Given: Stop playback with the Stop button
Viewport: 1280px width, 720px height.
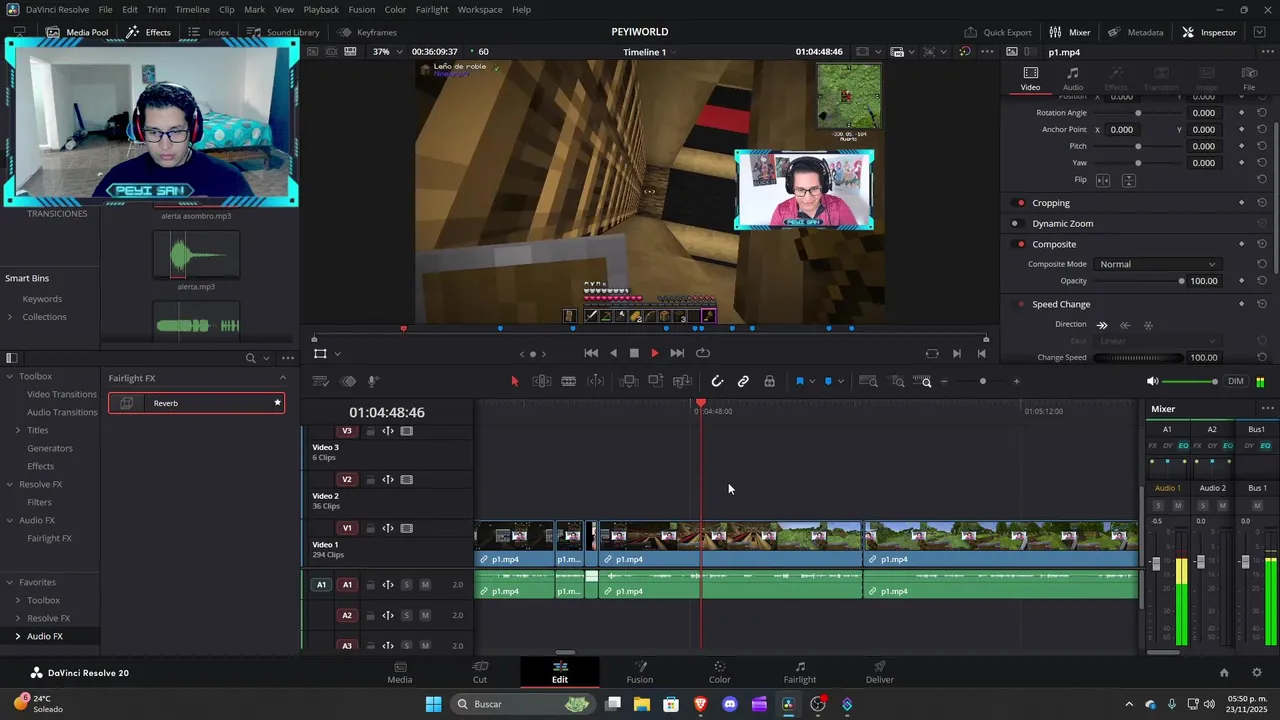Looking at the screenshot, I should pyautogui.click(x=634, y=353).
